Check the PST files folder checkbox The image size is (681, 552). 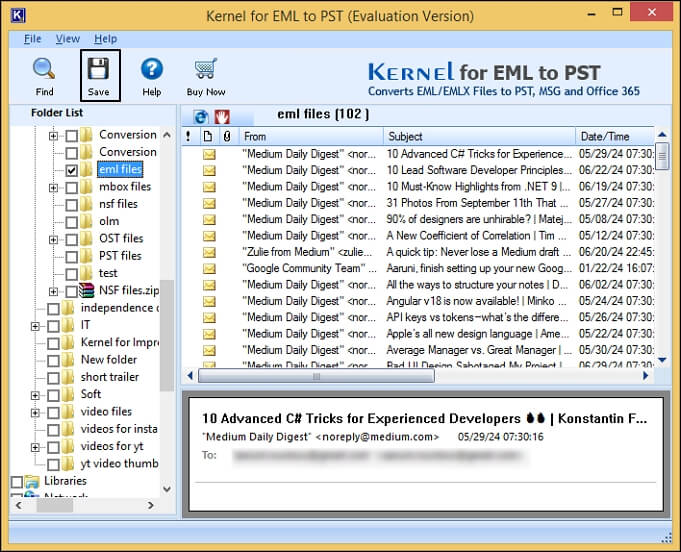[x=71, y=256]
